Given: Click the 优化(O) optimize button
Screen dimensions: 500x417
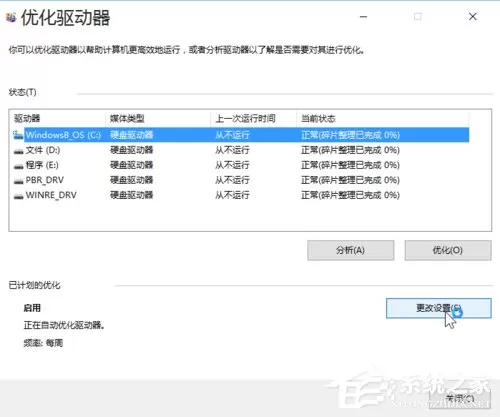Looking at the screenshot, I should 448,250.
